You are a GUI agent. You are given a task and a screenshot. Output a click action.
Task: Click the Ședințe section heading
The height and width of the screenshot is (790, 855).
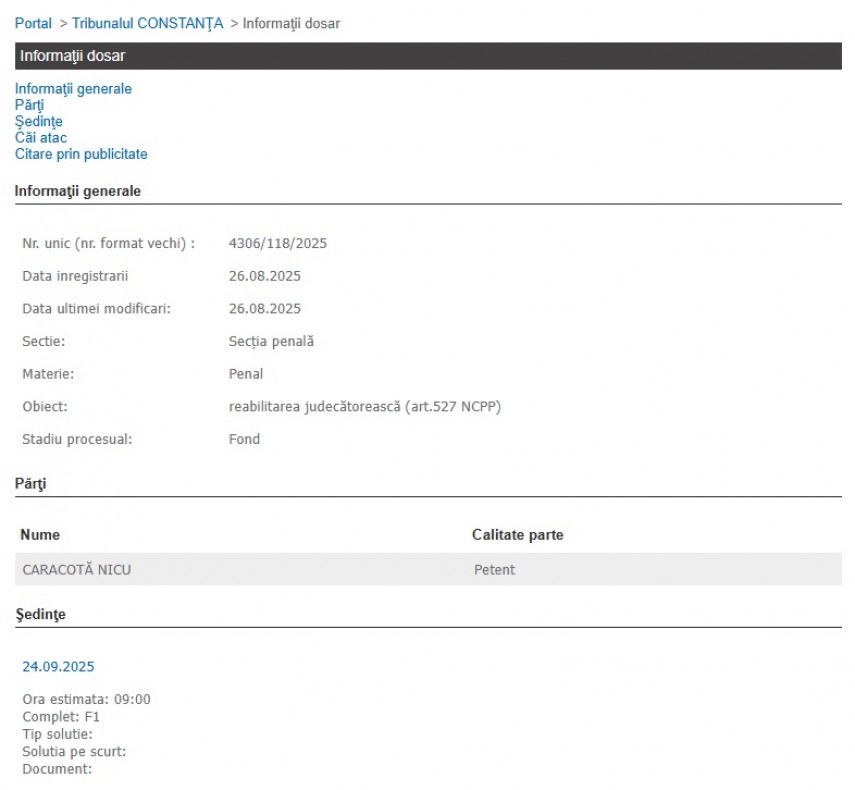tap(40, 614)
